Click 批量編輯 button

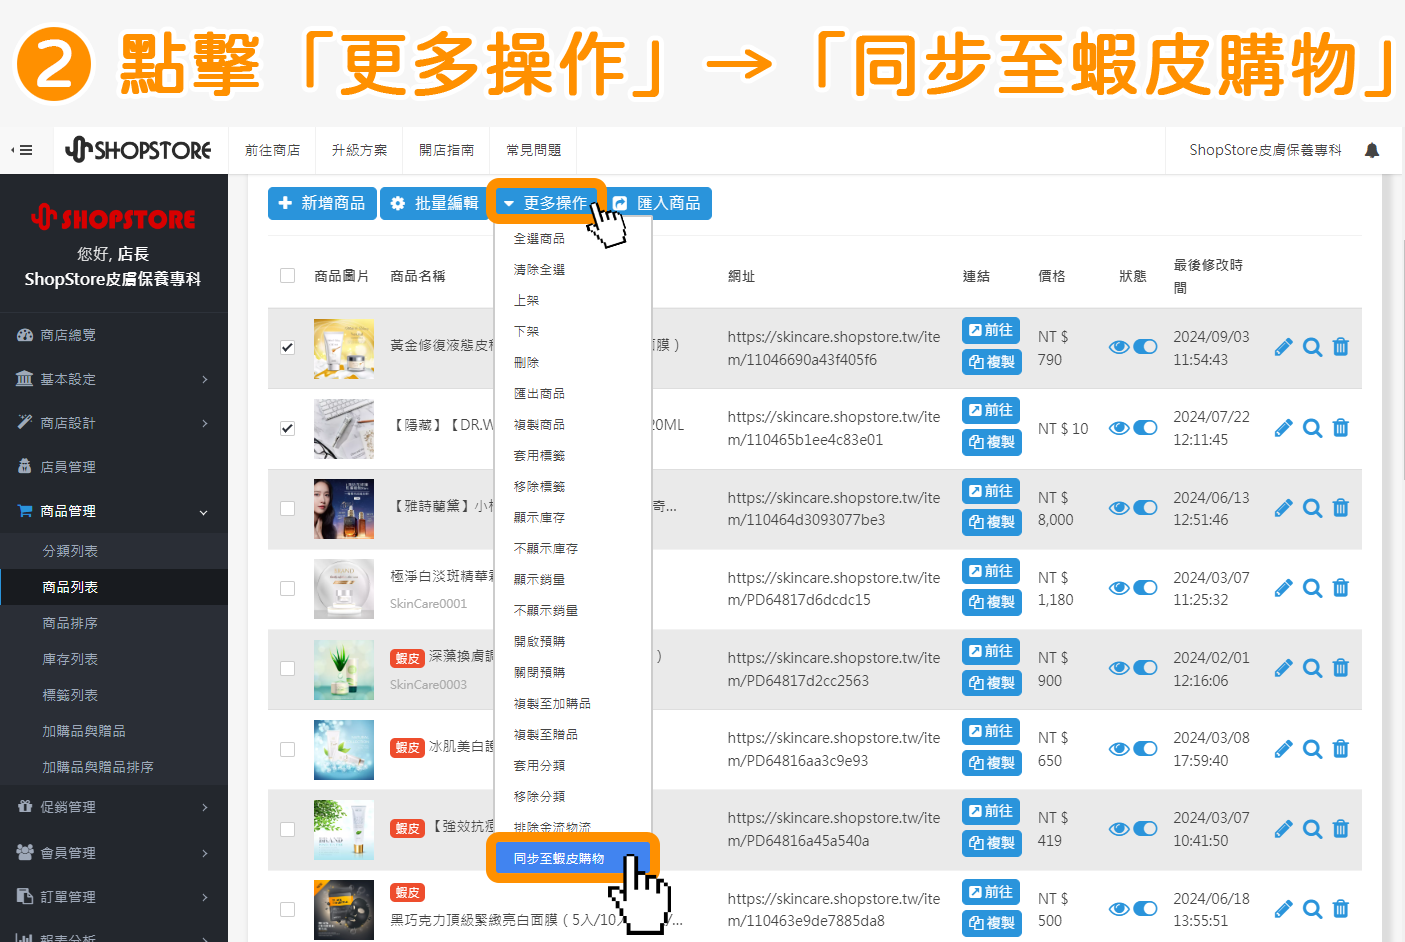coord(435,203)
